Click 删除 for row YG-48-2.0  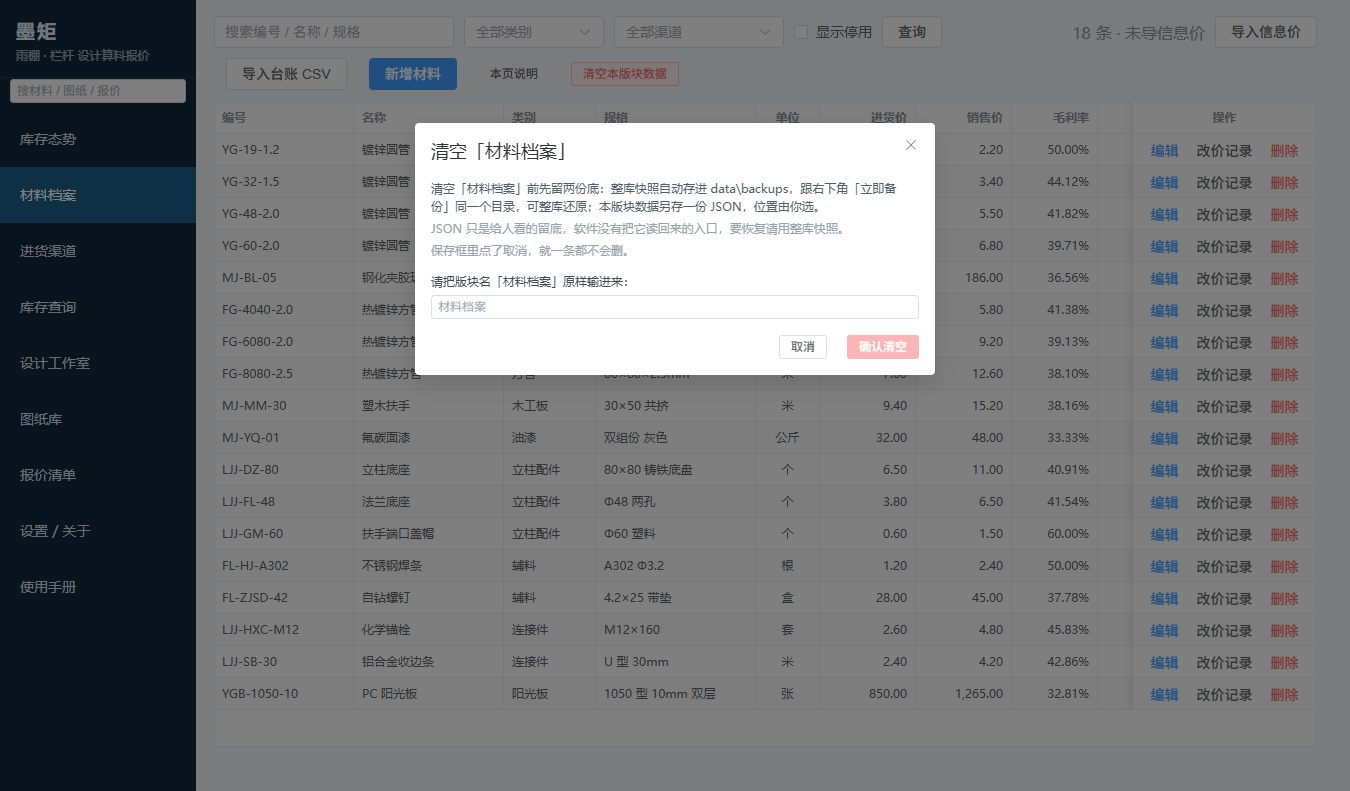pos(1284,215)
